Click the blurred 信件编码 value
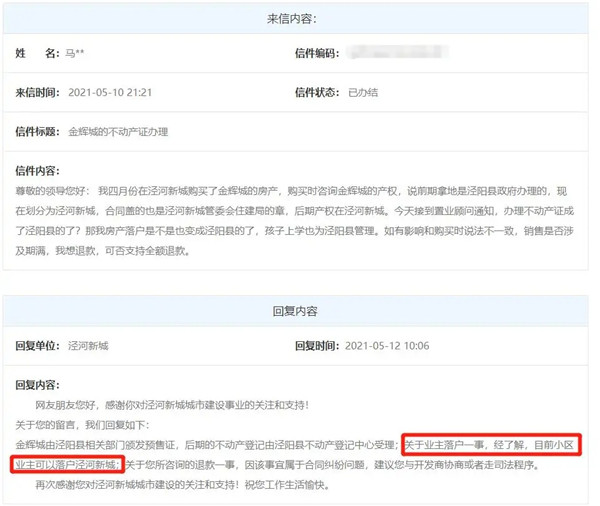Viewport: 600px width, 506px height. pos(398,52)
